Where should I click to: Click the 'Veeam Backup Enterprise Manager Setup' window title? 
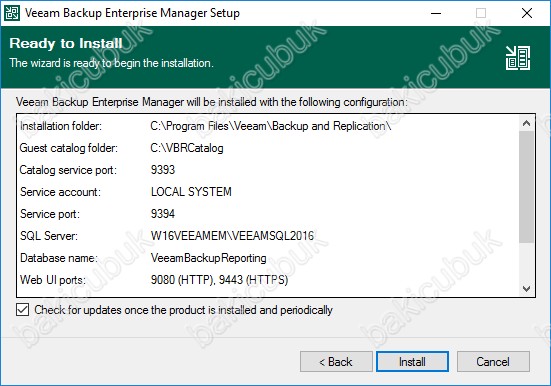pyautogui.click(x=132, y=13)
